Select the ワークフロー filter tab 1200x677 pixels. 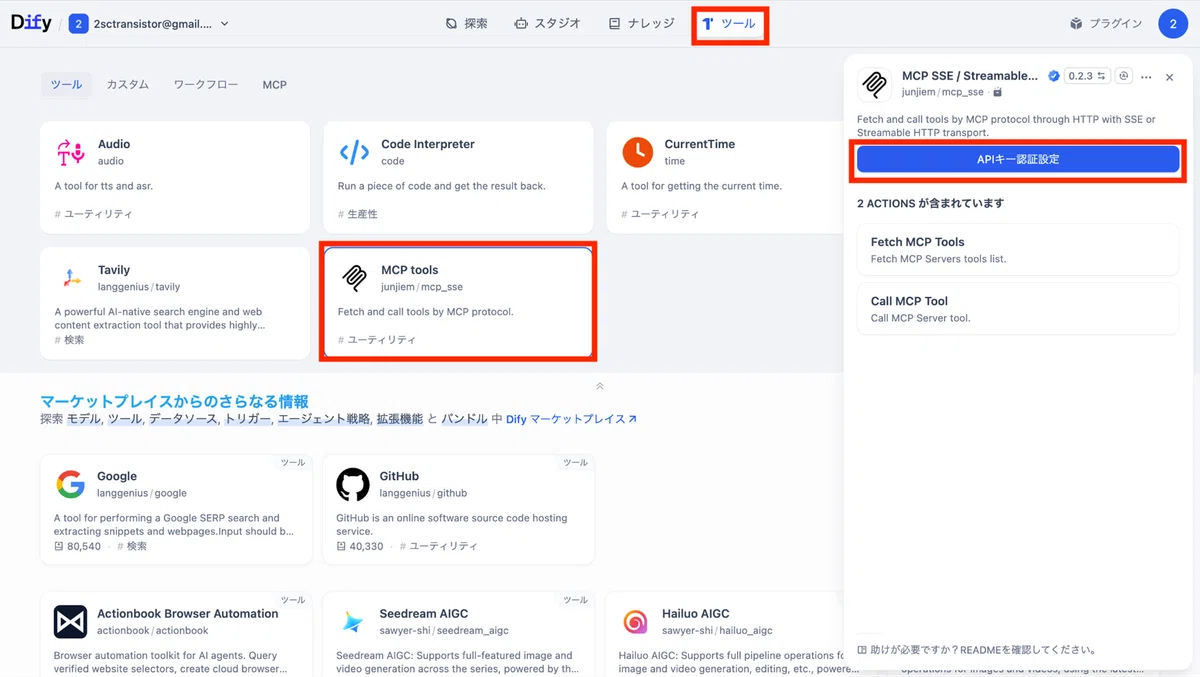206,85
